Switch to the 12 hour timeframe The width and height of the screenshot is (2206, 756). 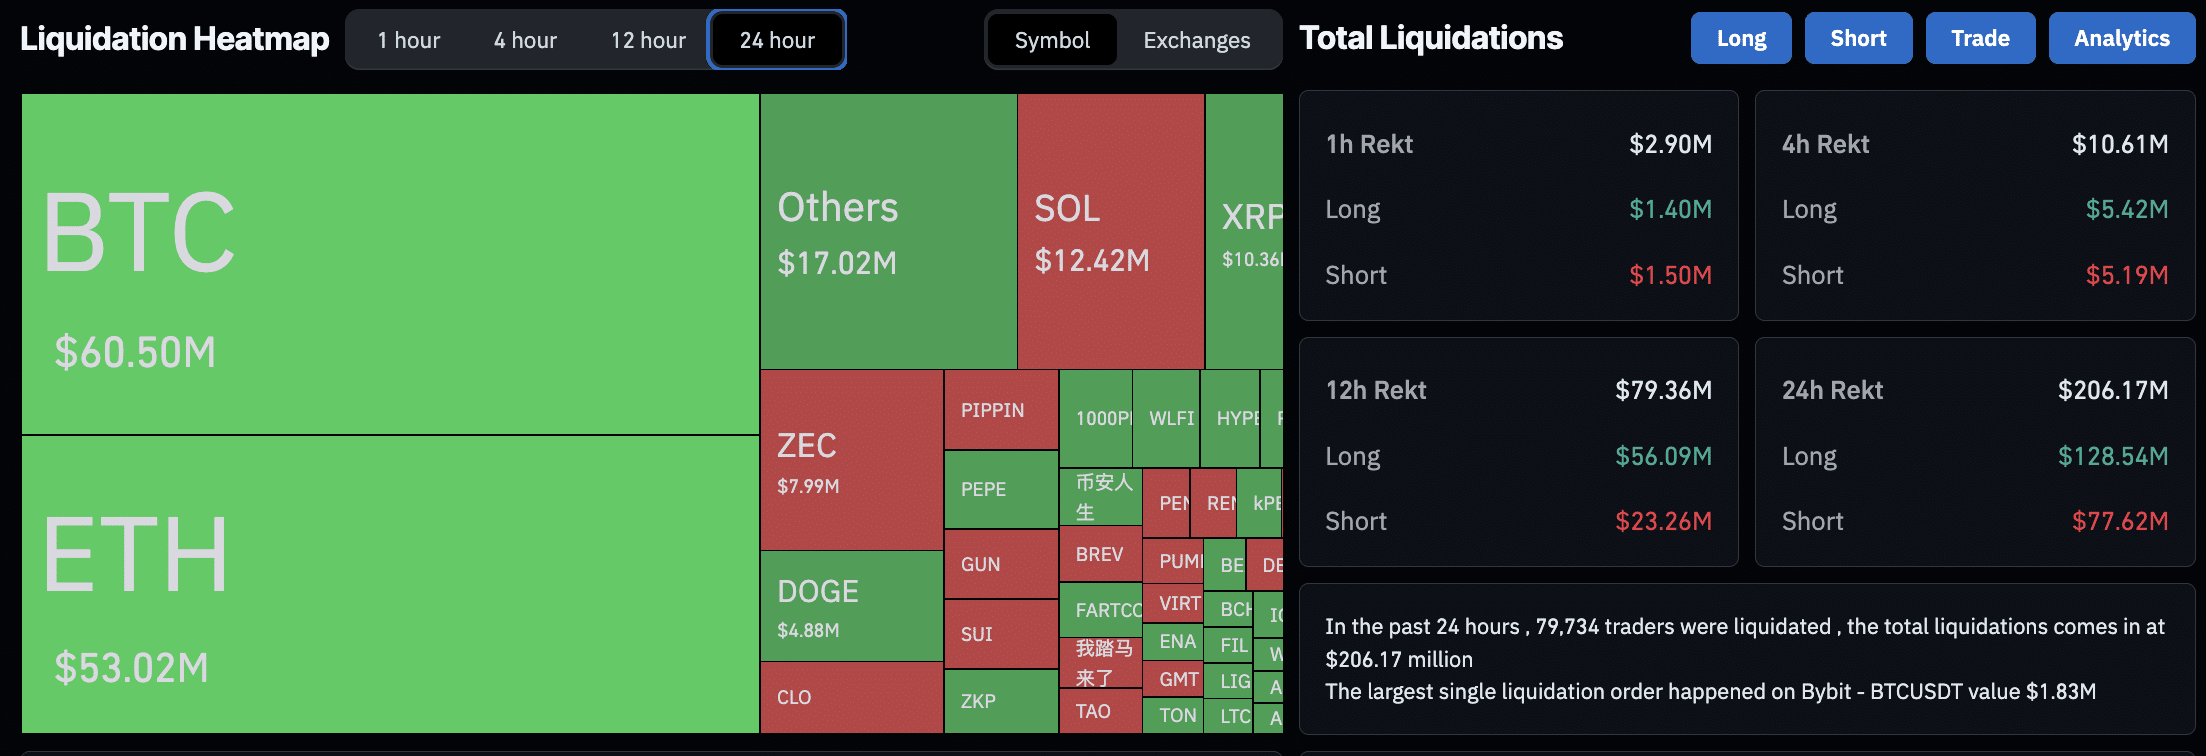[x=647, y=40]
